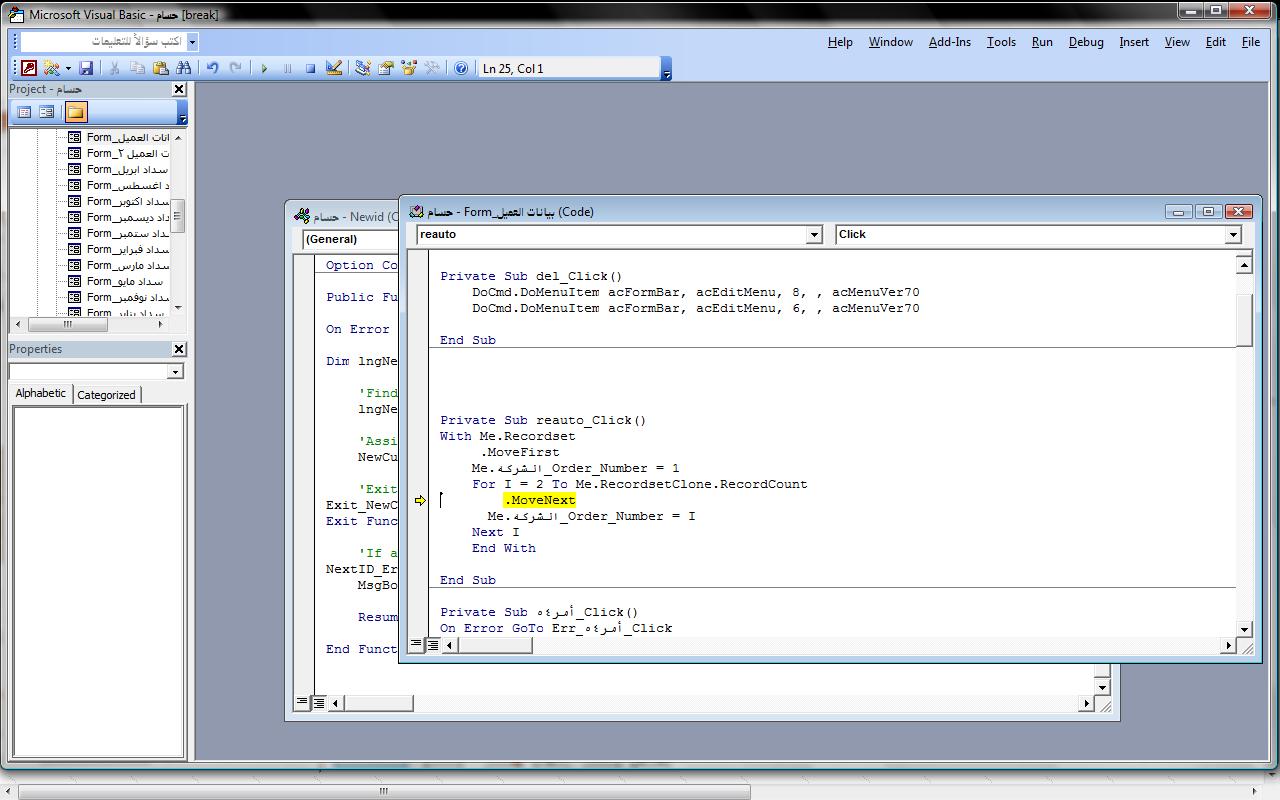Switch to the Alphabetic tab
The width and height of the screenshot is (1280, 800).
41,393
